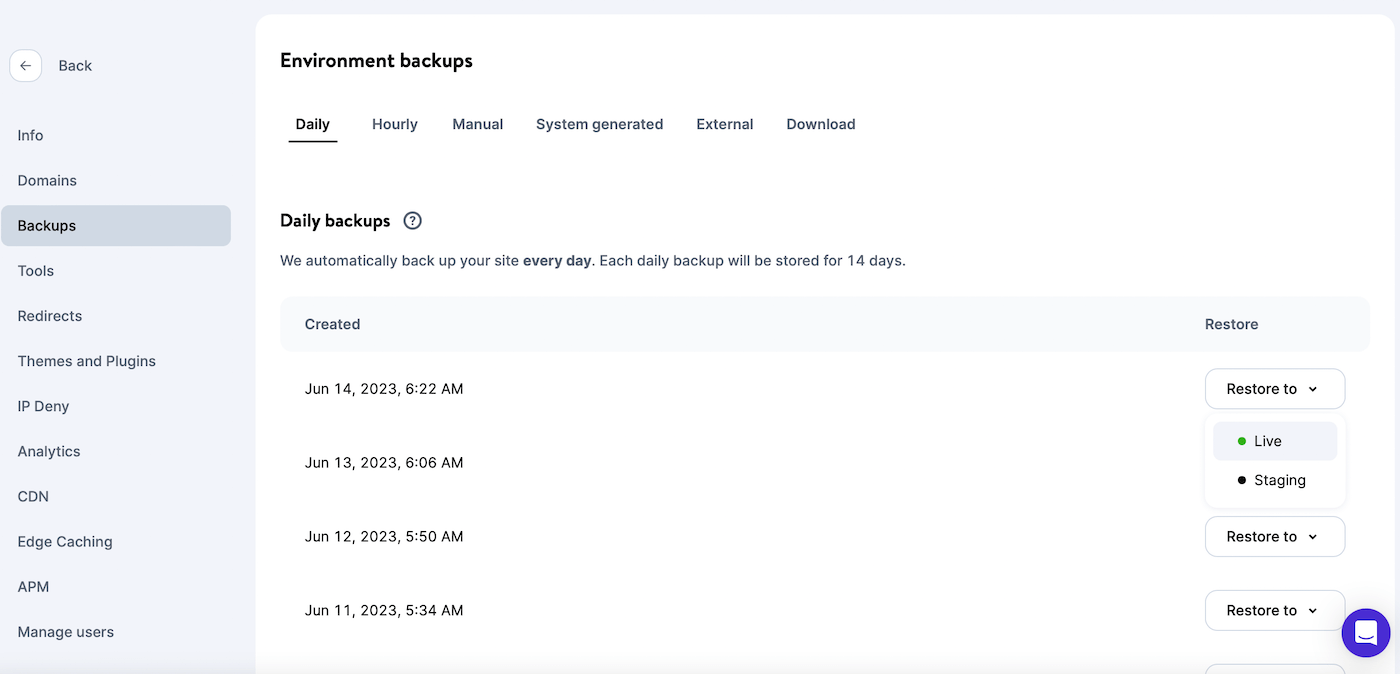The image size is (1400, 674).
Task: Go to the Download tab
Action: (x=820, y=124)
